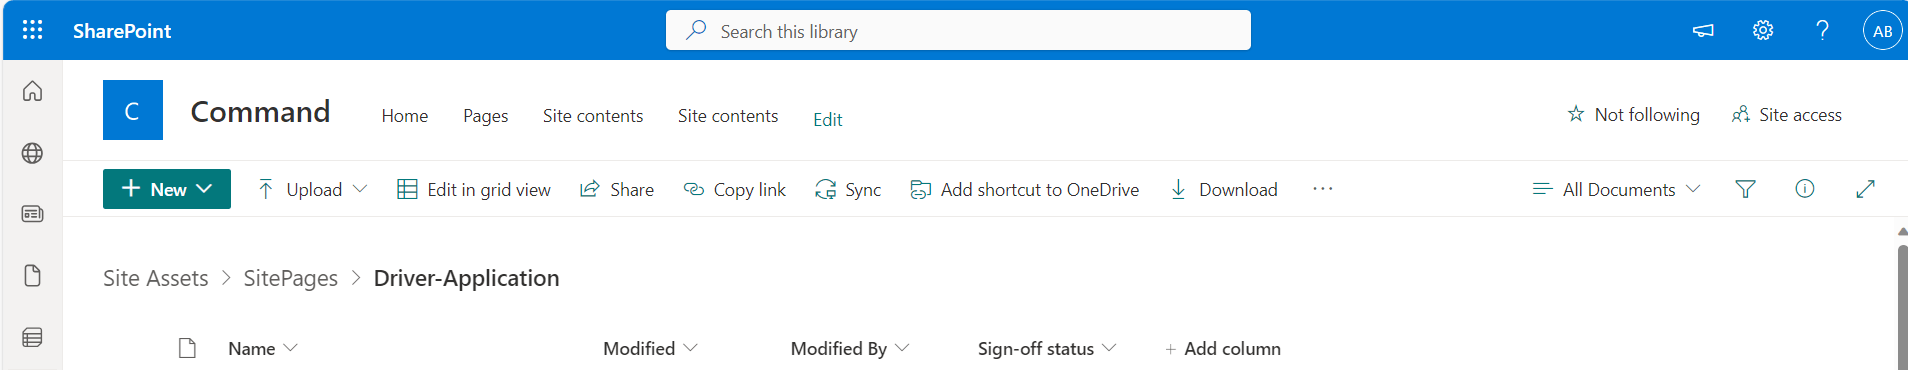
Task: Open the Command site title
Action: 260,111
